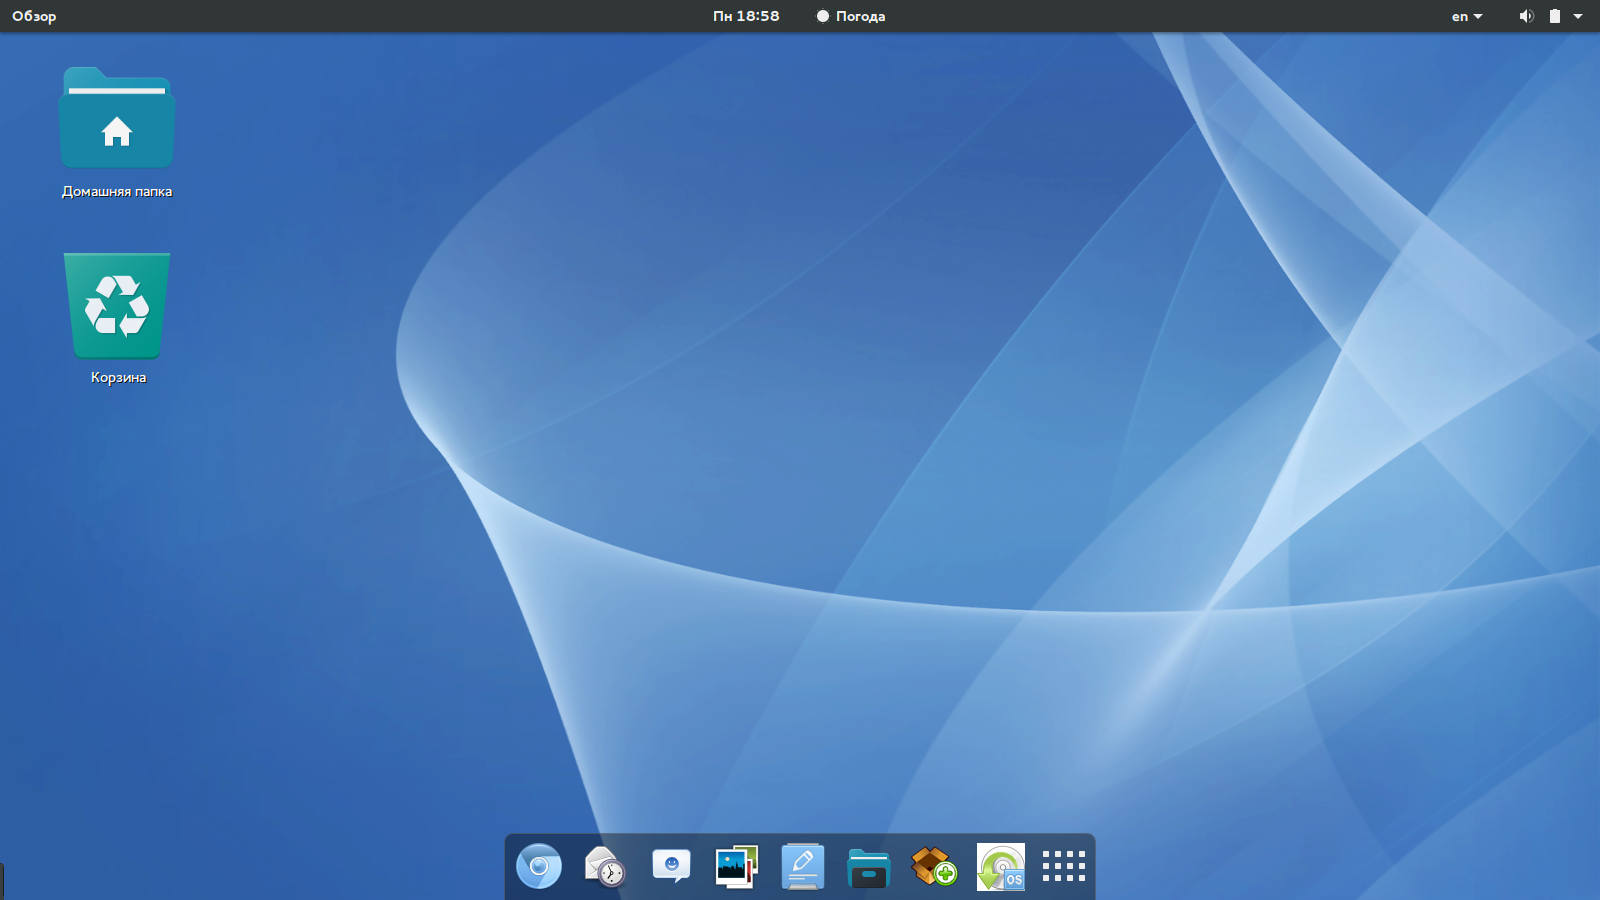Click the volume speaker icon in top bar

point(1526,16)
